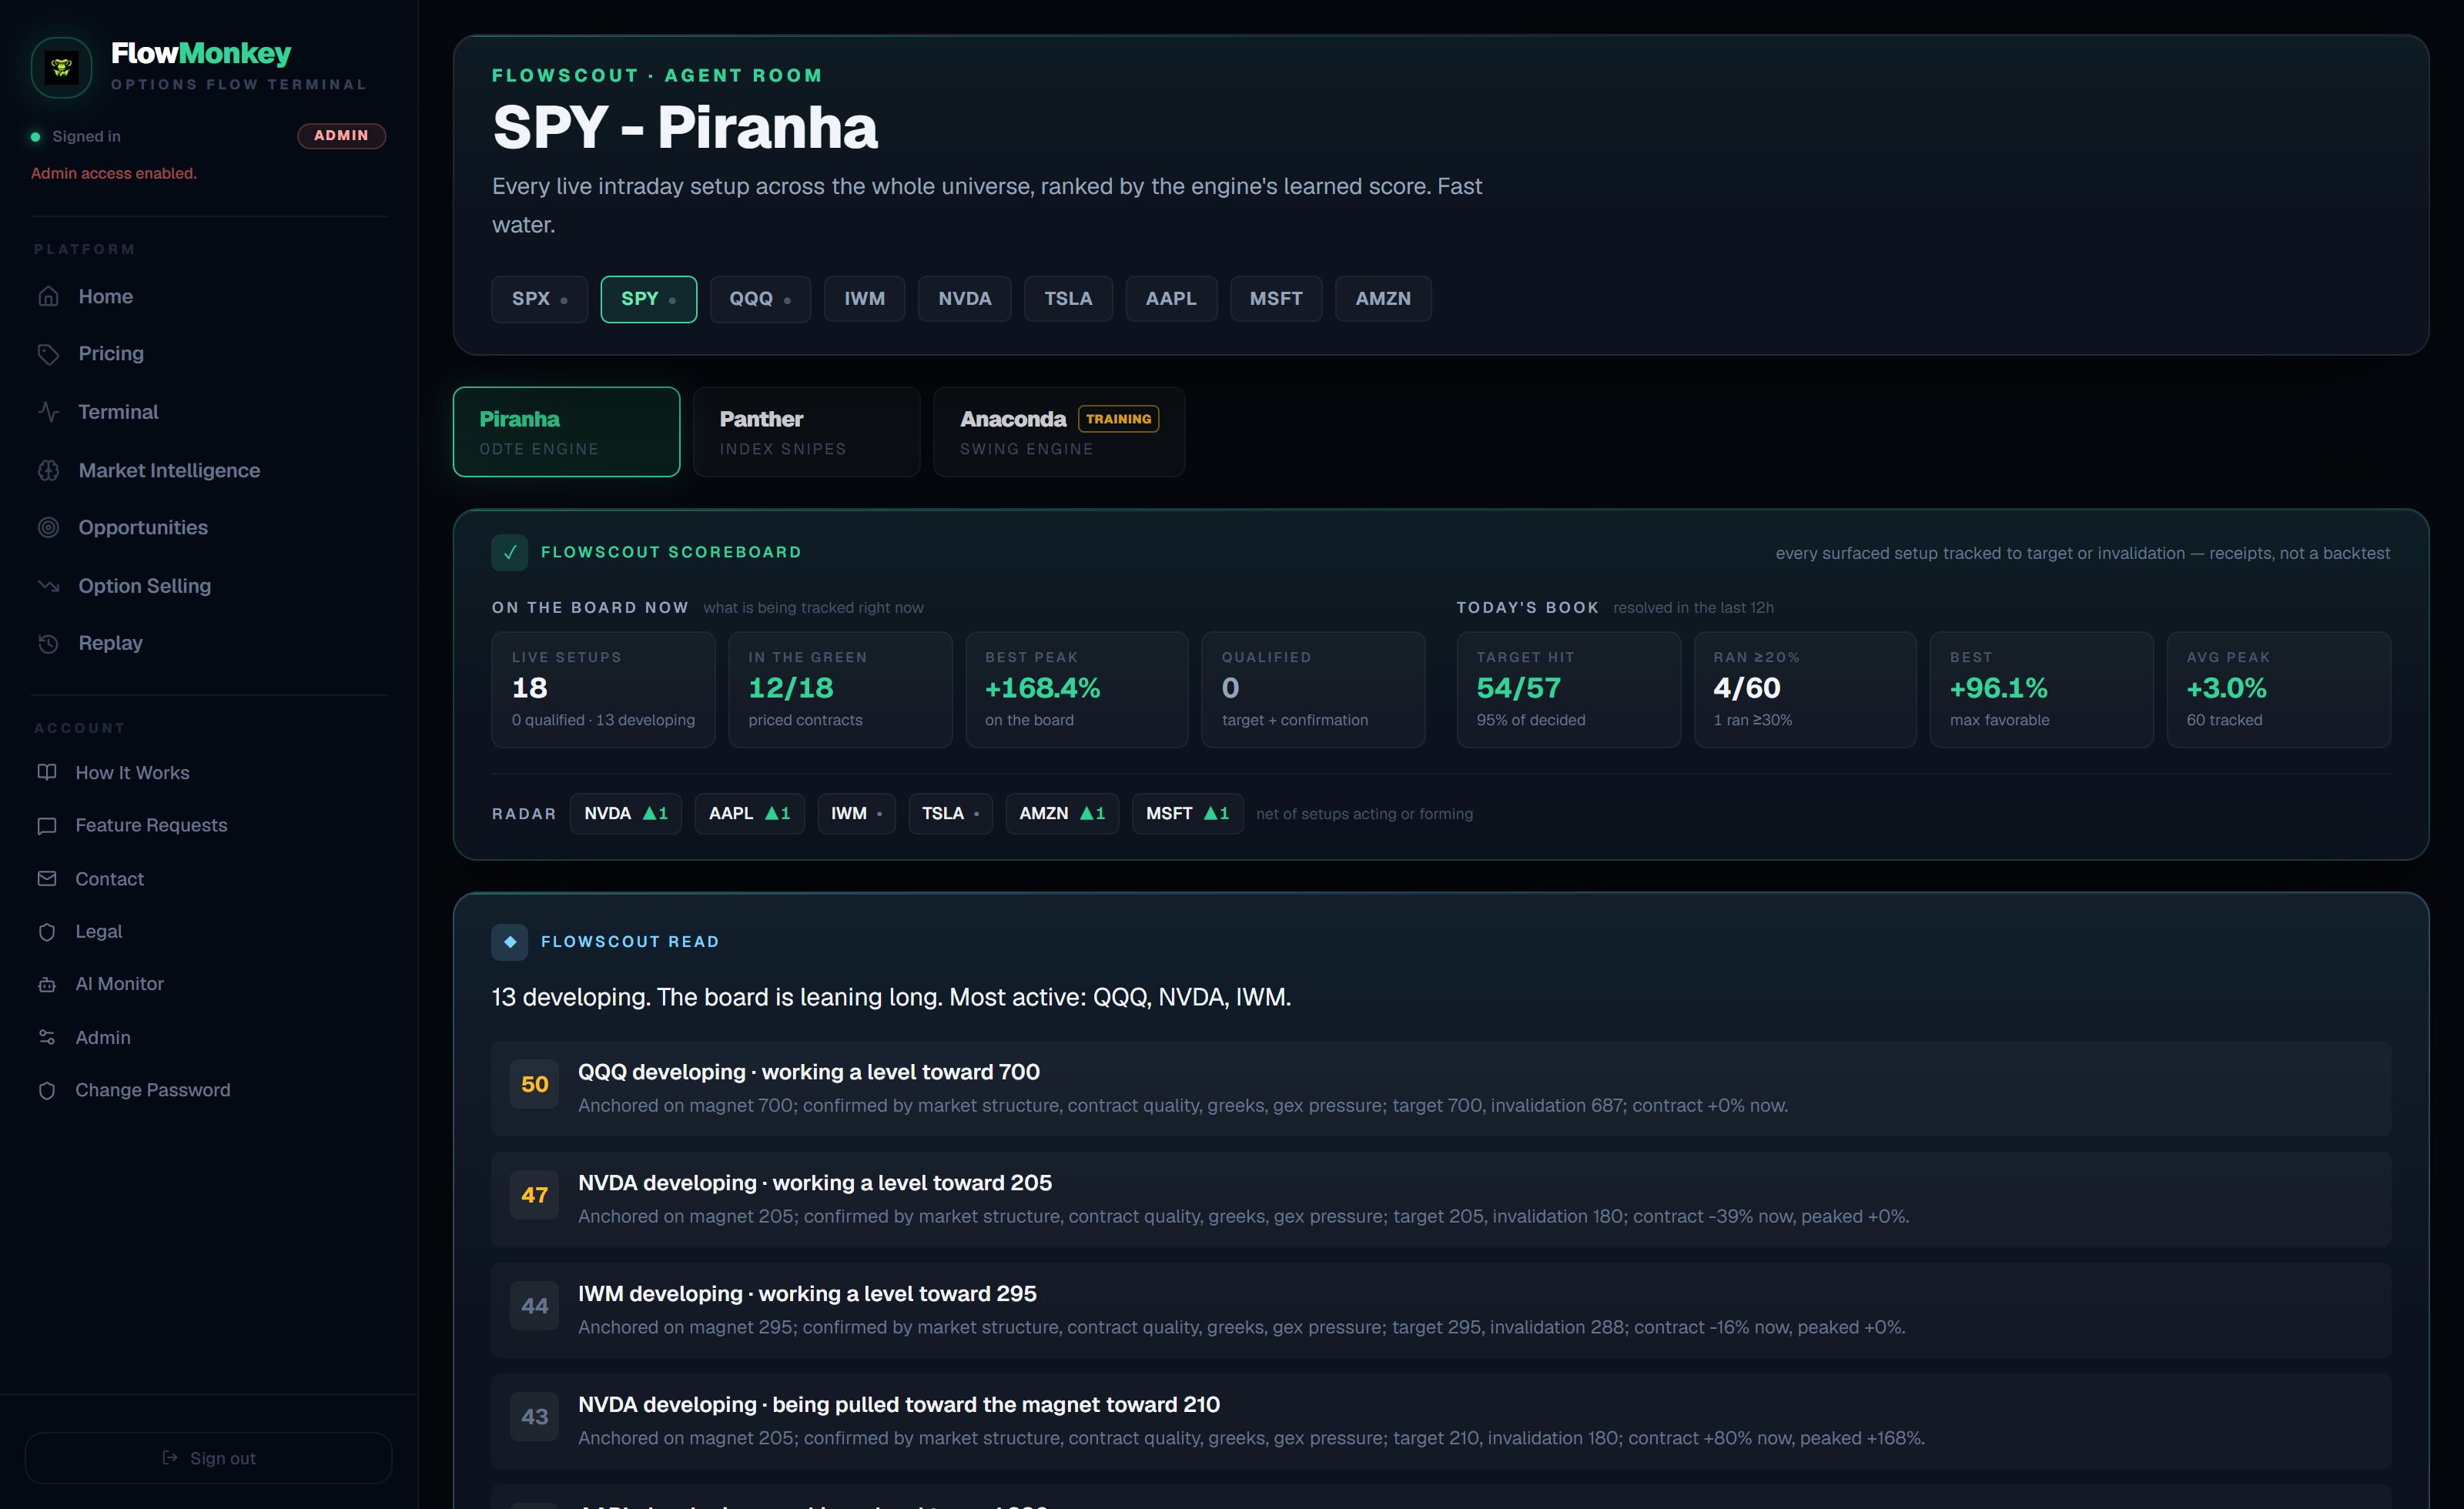Click the Change Password shield icon
Screen dimensions: 2464x1509
click(47, 1090)
